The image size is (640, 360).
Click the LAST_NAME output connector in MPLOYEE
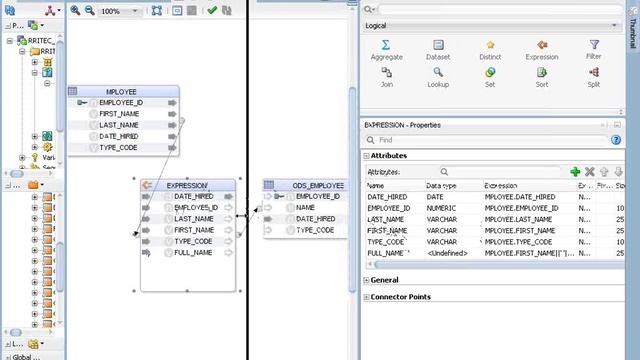[172, 125]
